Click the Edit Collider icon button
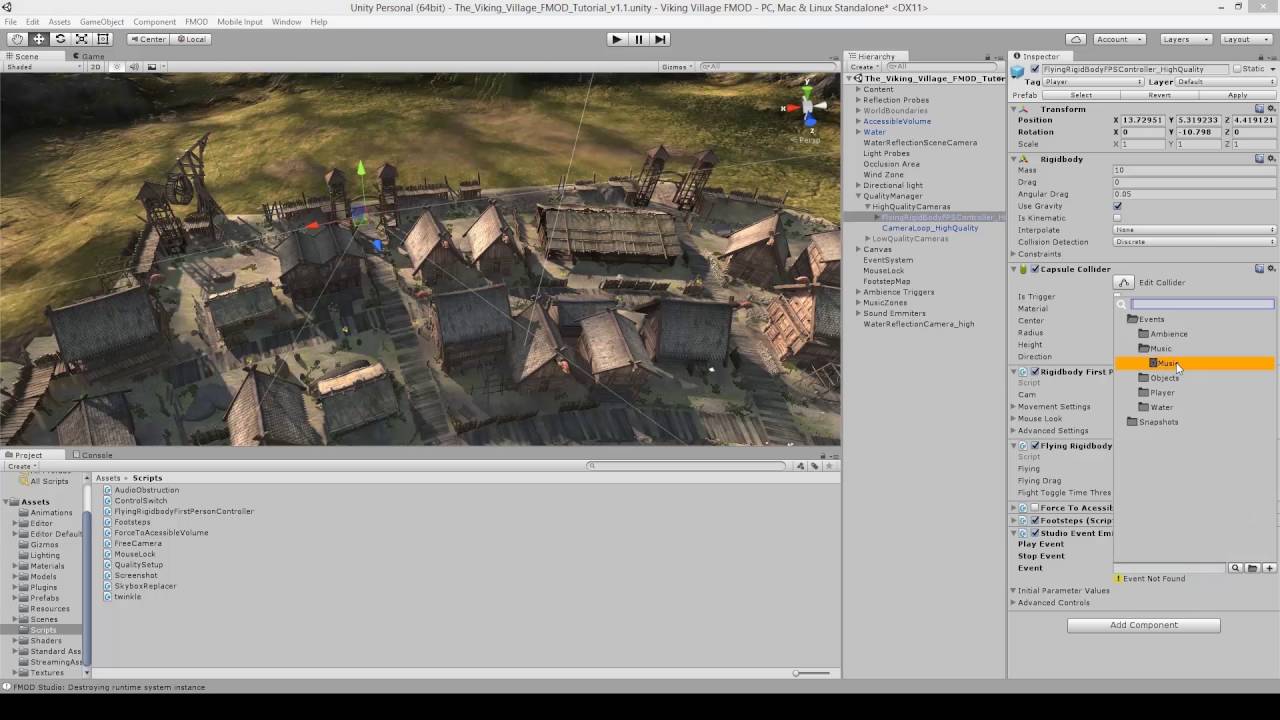 click(1124, 283)
